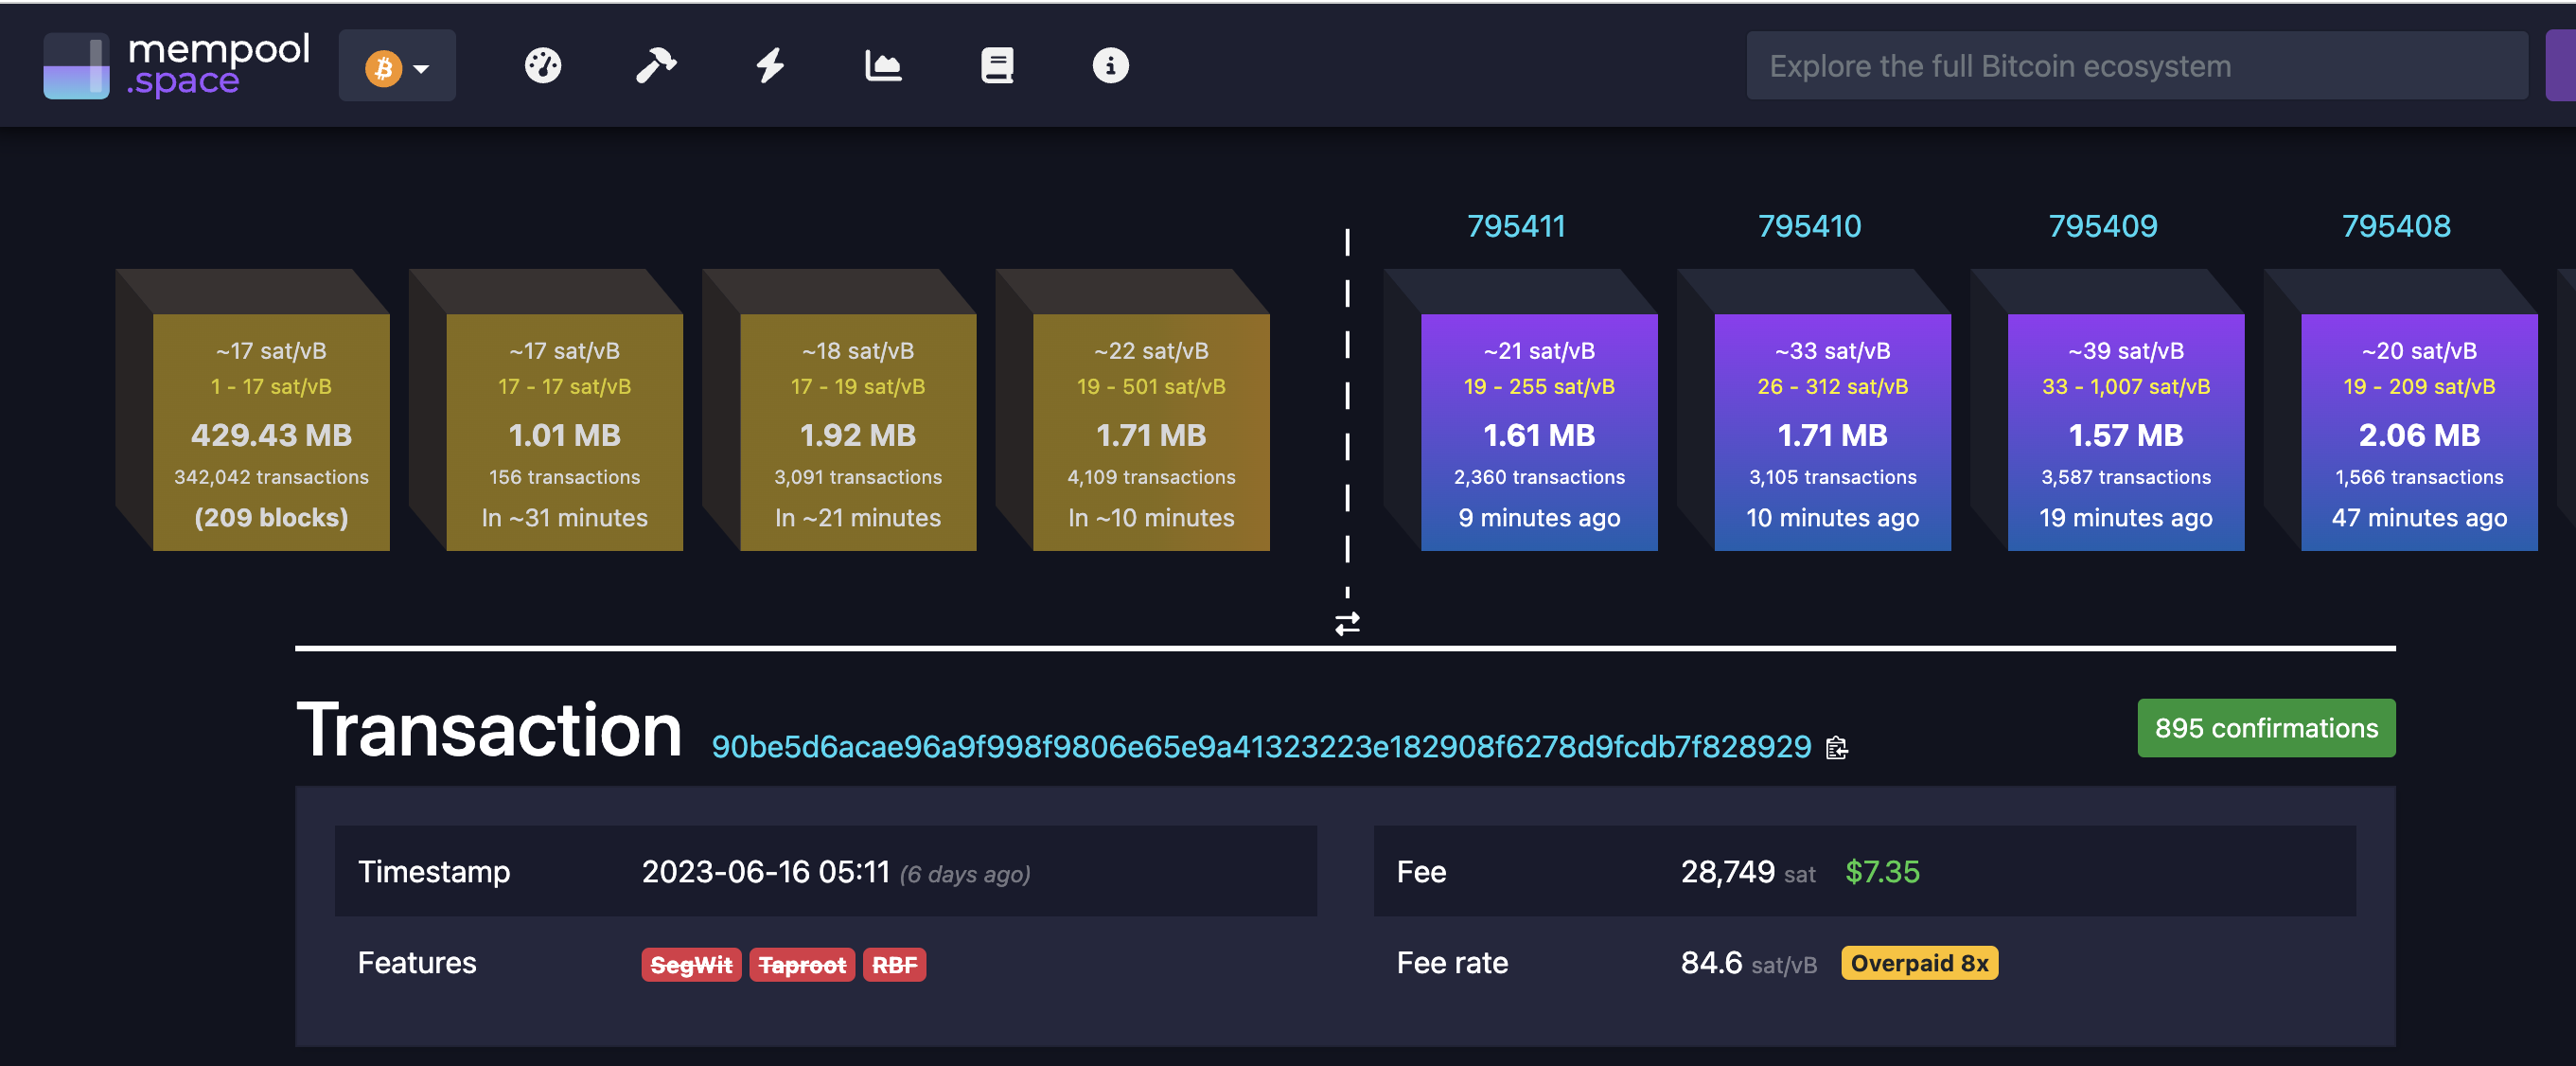Select mined block 2.06 MB
The image size is (2576, 1066).
pos(2418,432)
